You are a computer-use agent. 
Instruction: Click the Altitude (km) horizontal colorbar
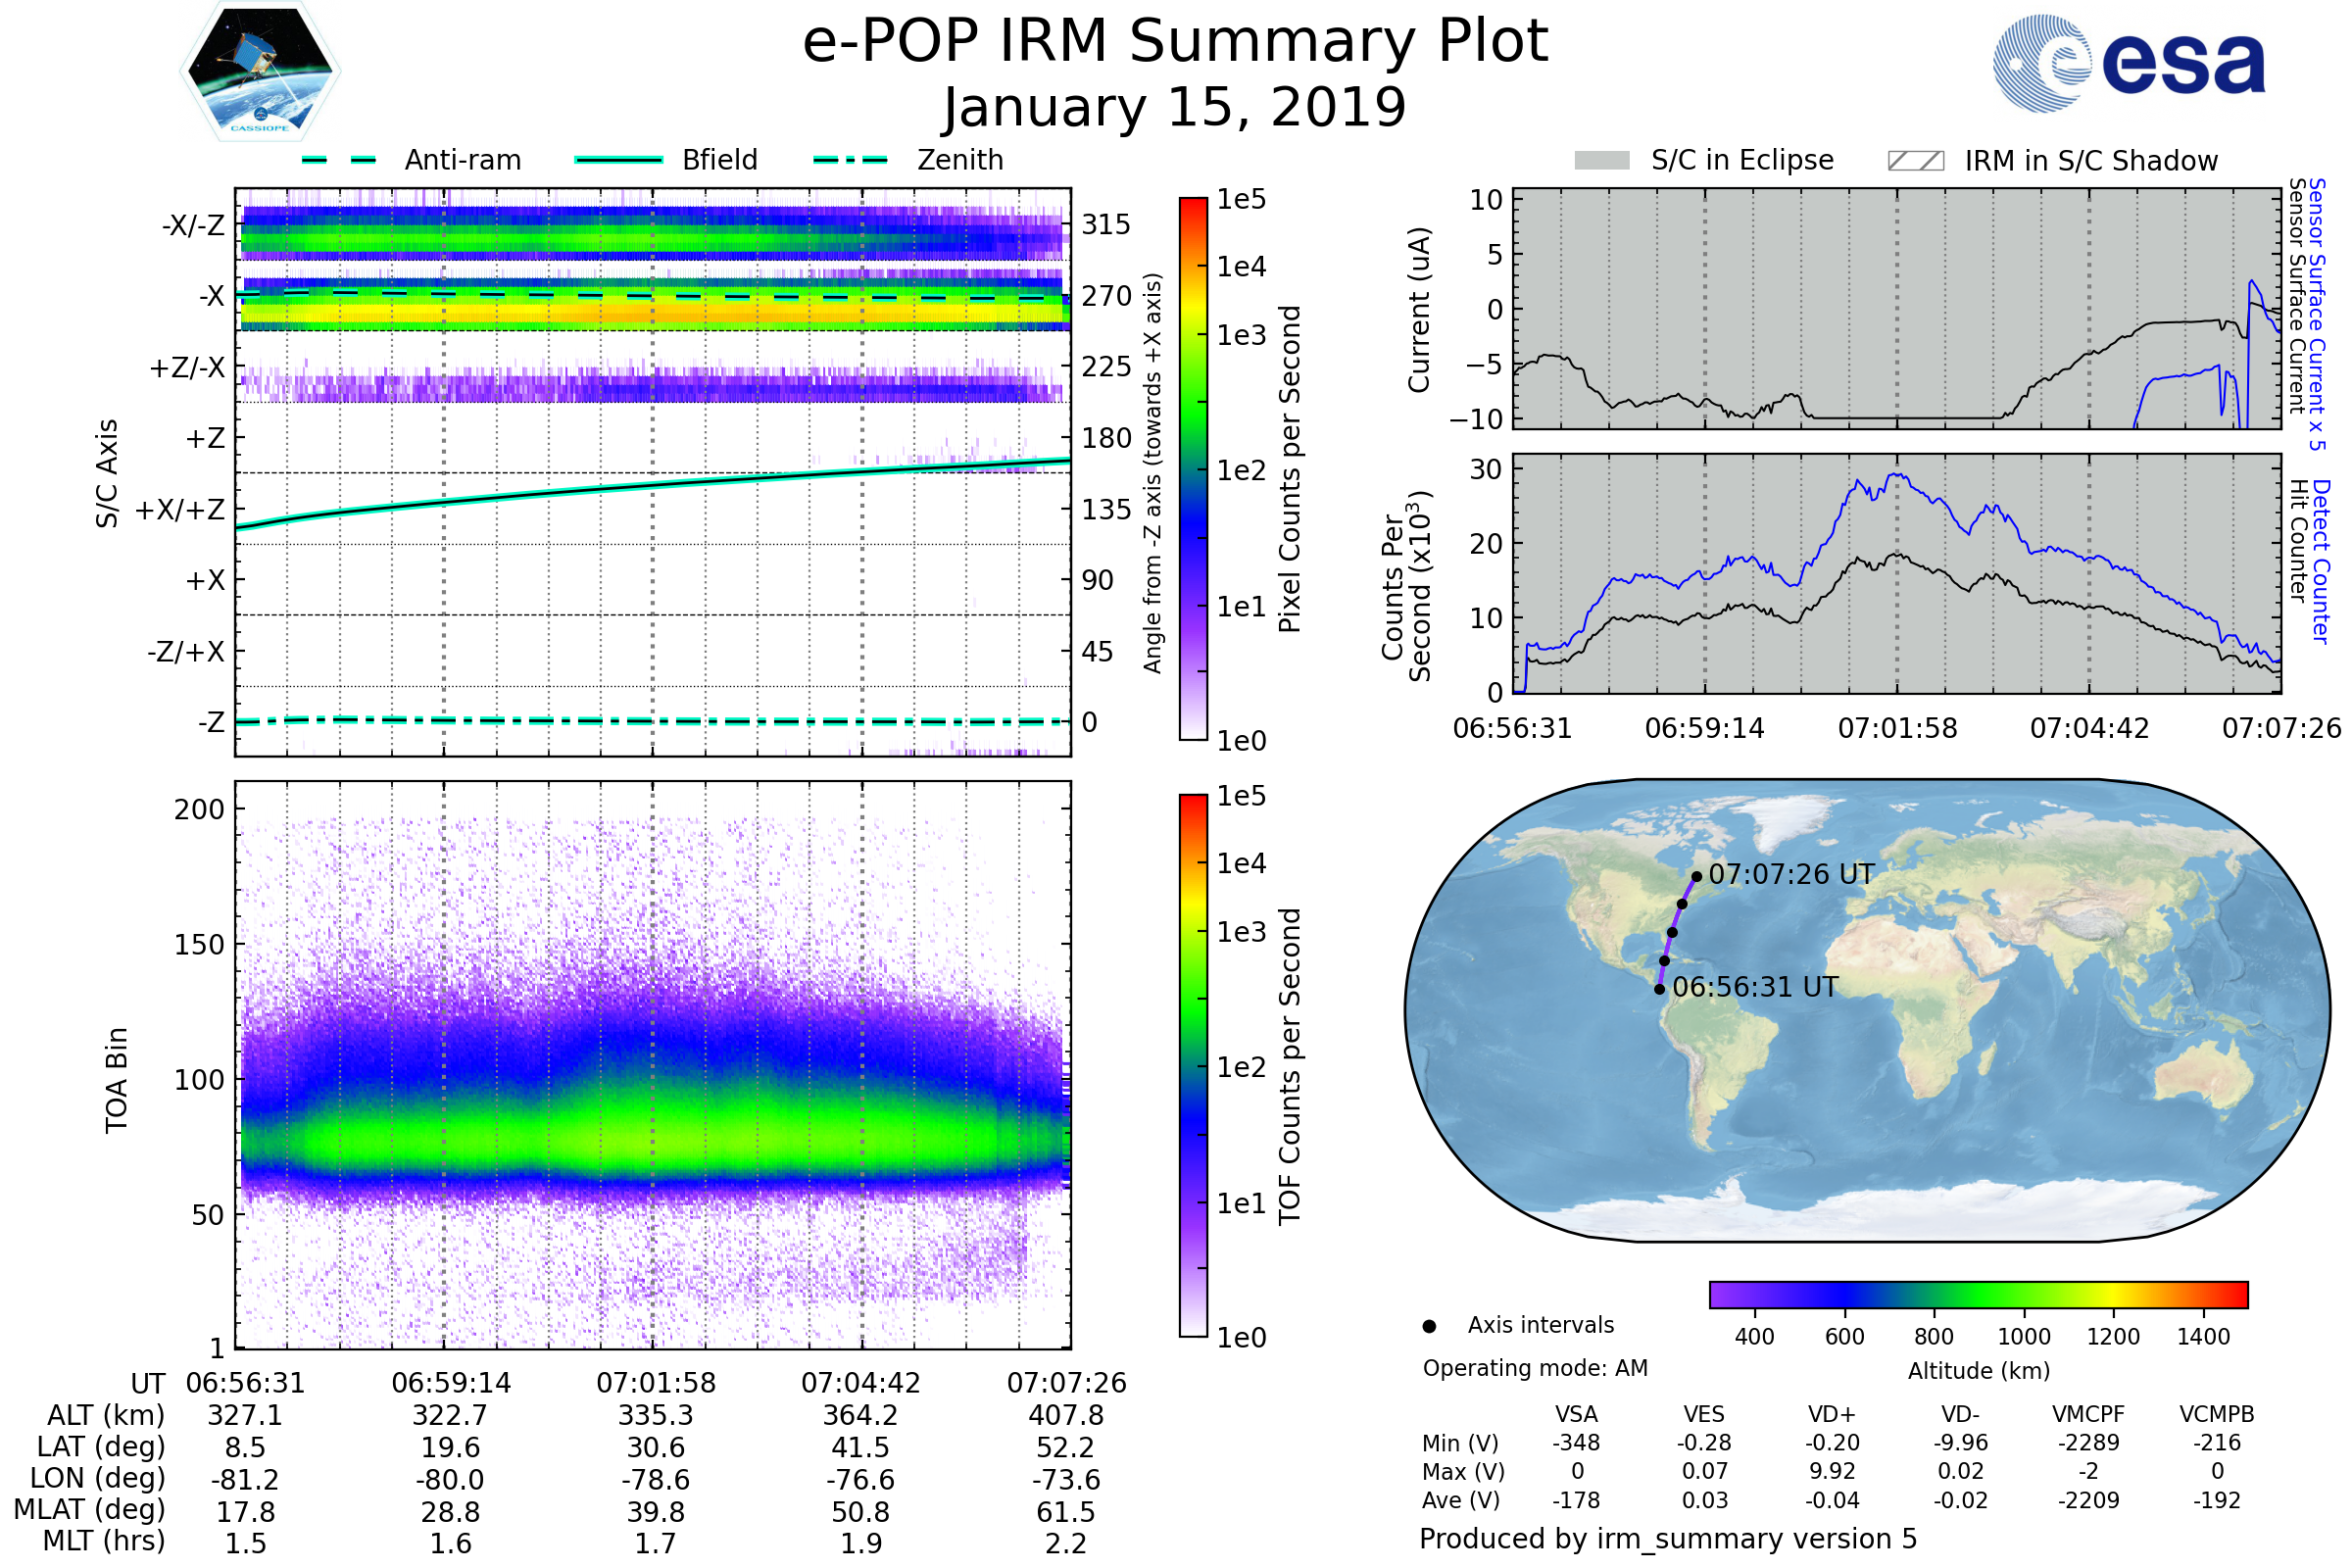pos(1978,1294)
